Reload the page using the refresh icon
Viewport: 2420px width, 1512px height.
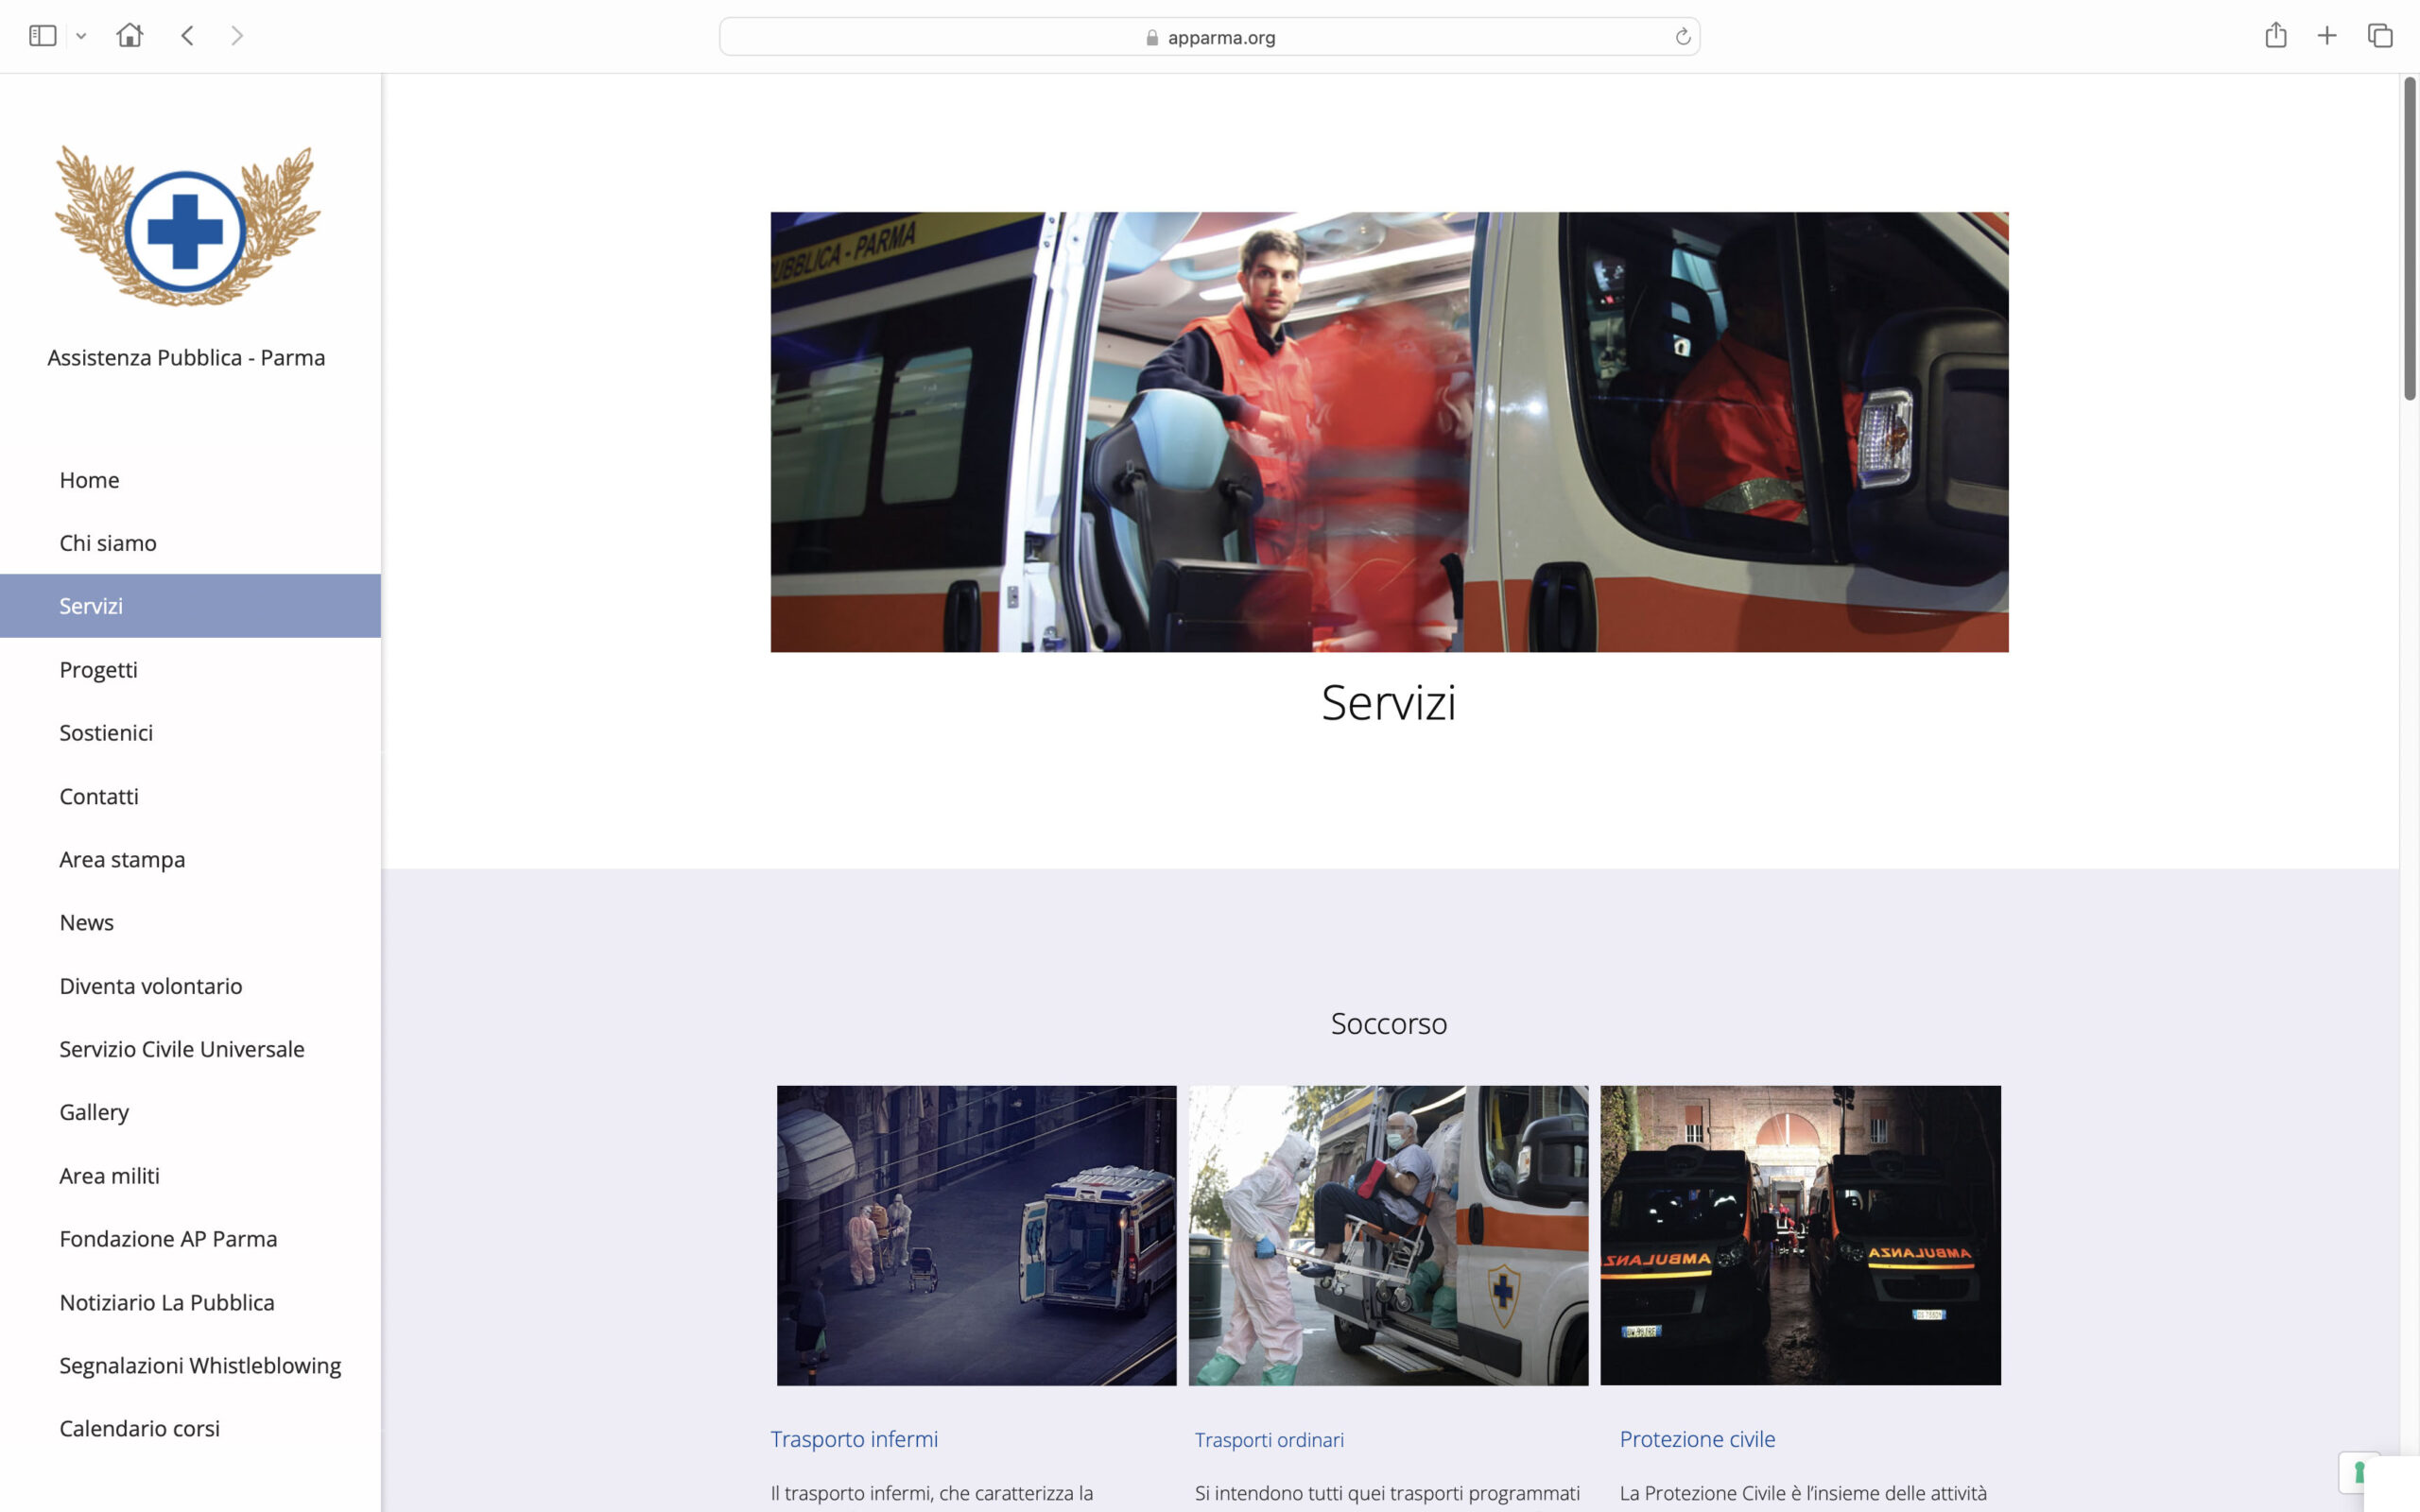(x=1683, y=37)
